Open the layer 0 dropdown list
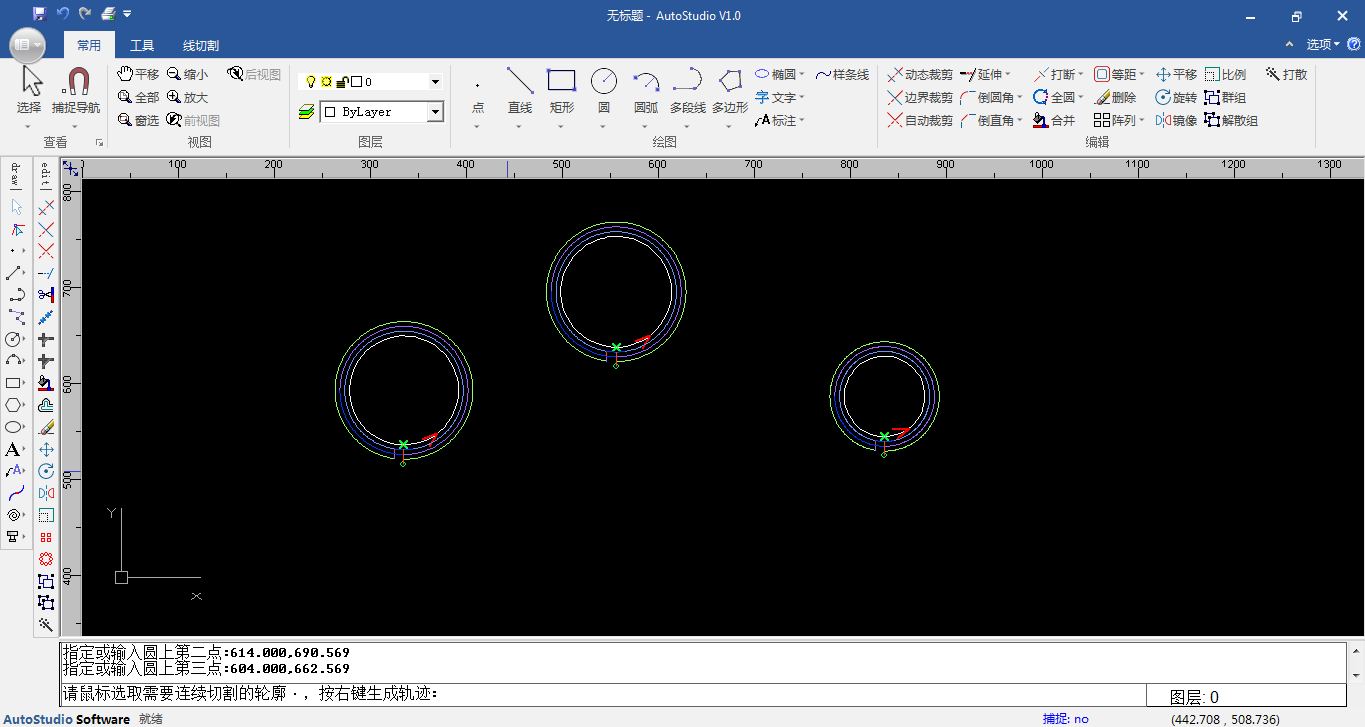 [435, 82]
